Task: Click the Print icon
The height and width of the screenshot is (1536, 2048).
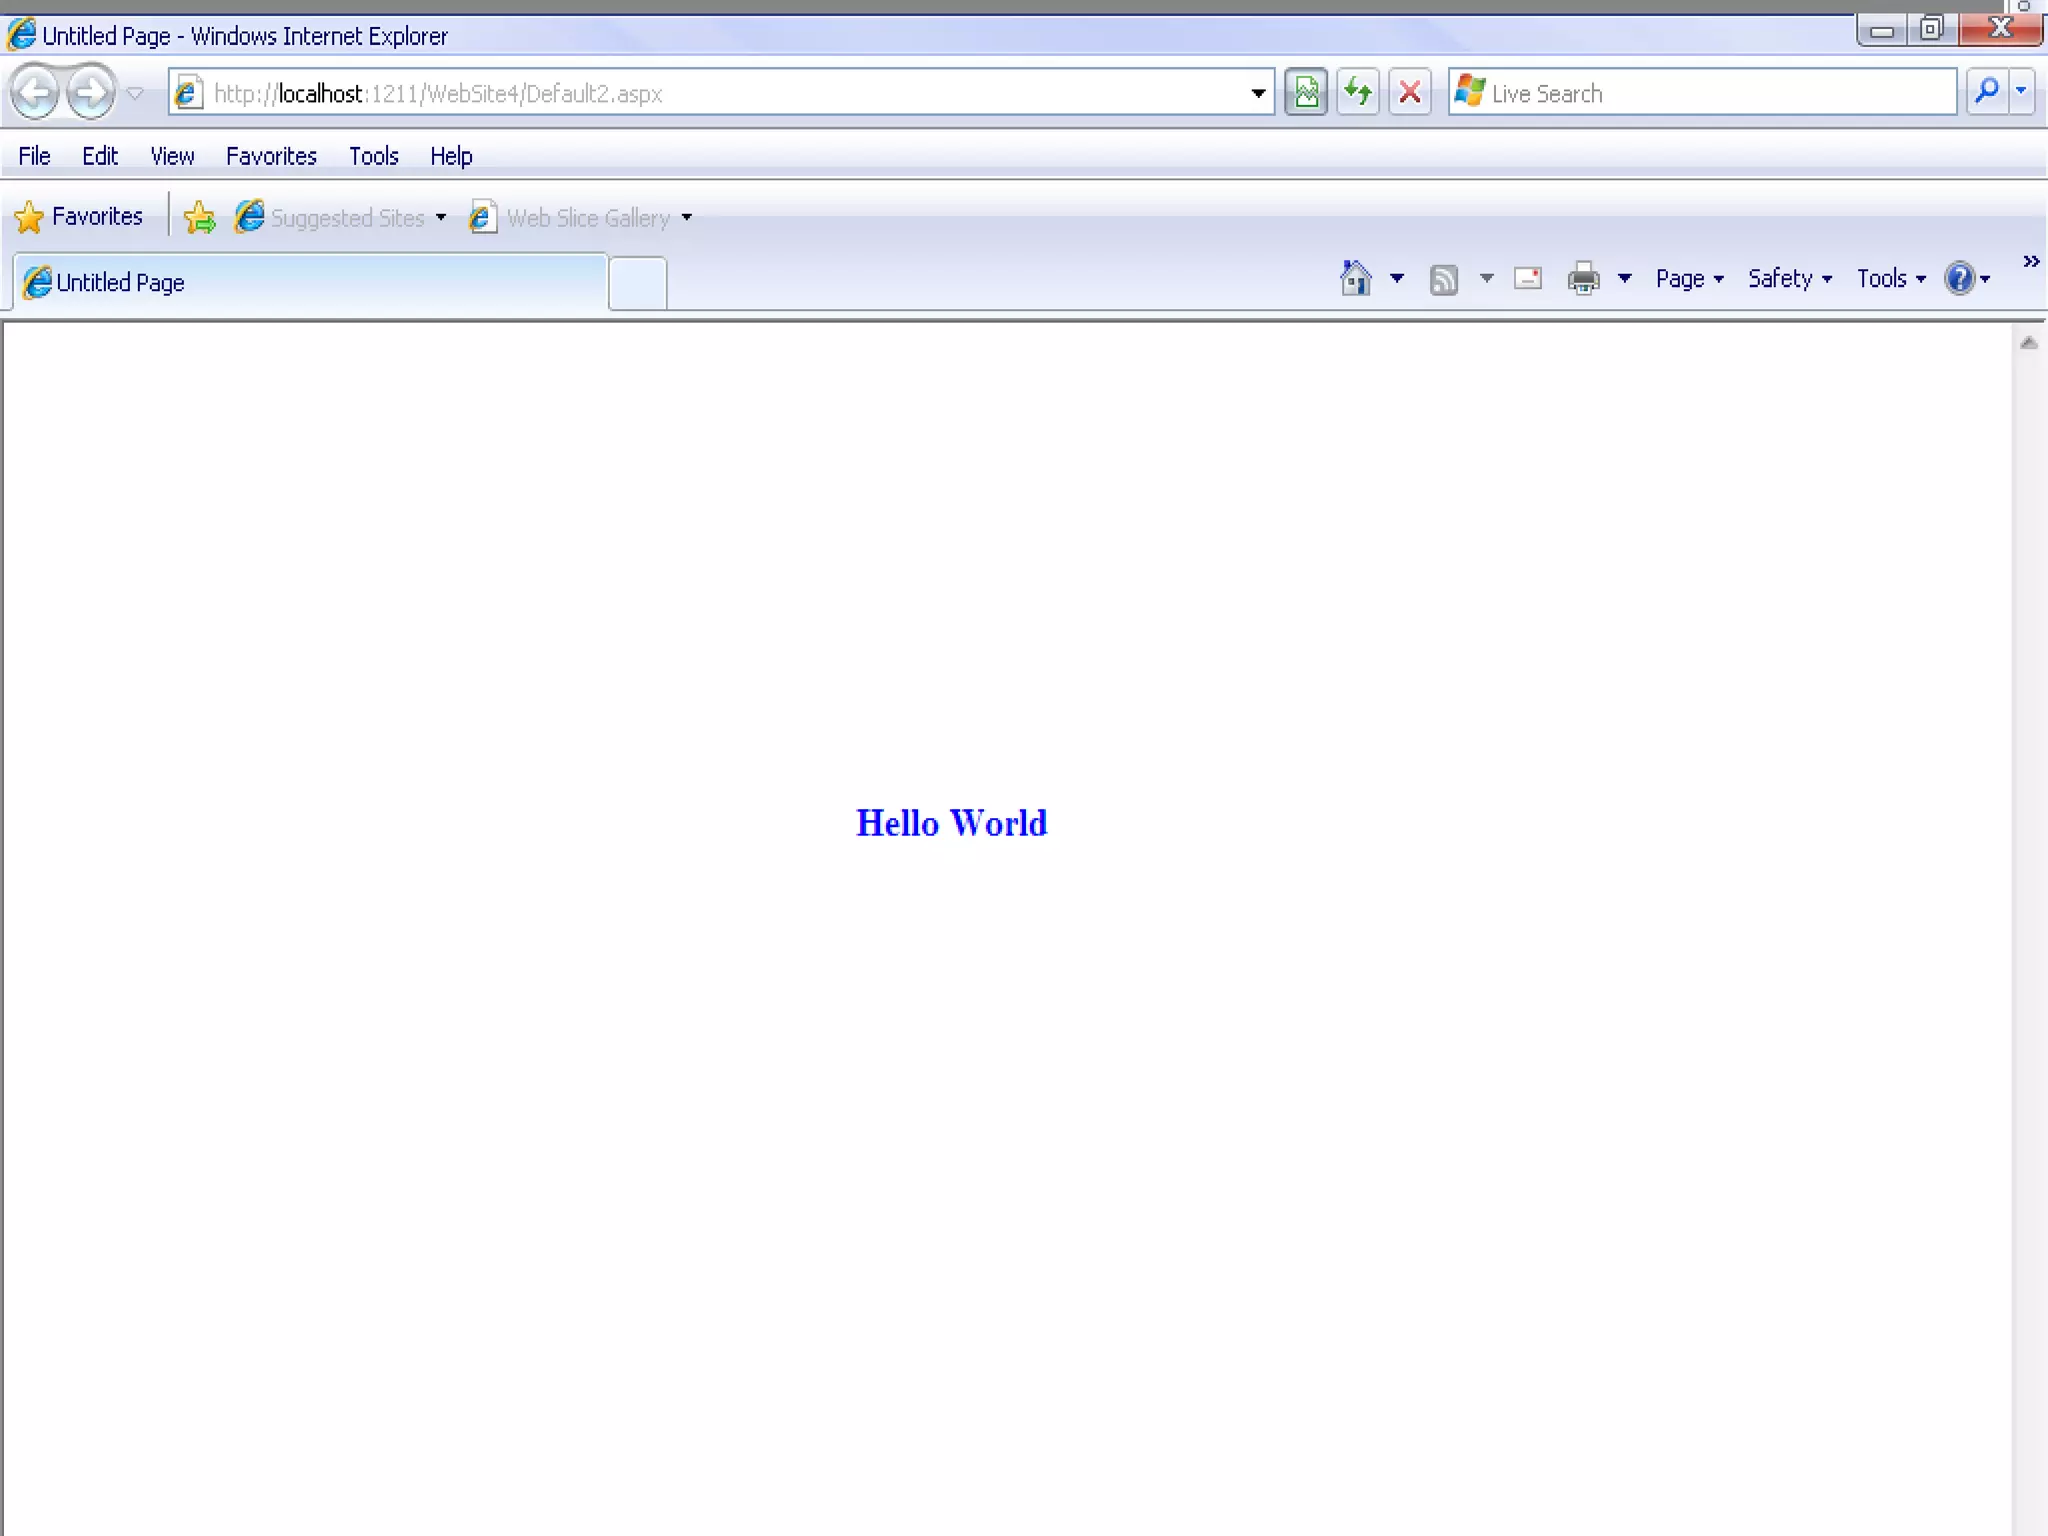Action: [1584, 279]
